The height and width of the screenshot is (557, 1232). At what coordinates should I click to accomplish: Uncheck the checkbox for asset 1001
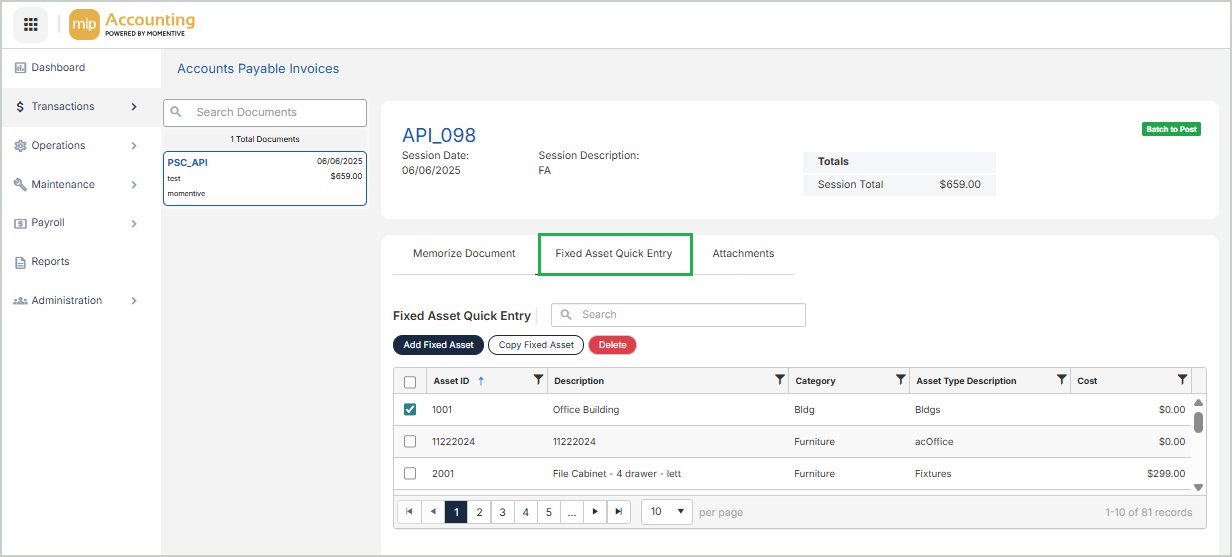coord(410,409)
